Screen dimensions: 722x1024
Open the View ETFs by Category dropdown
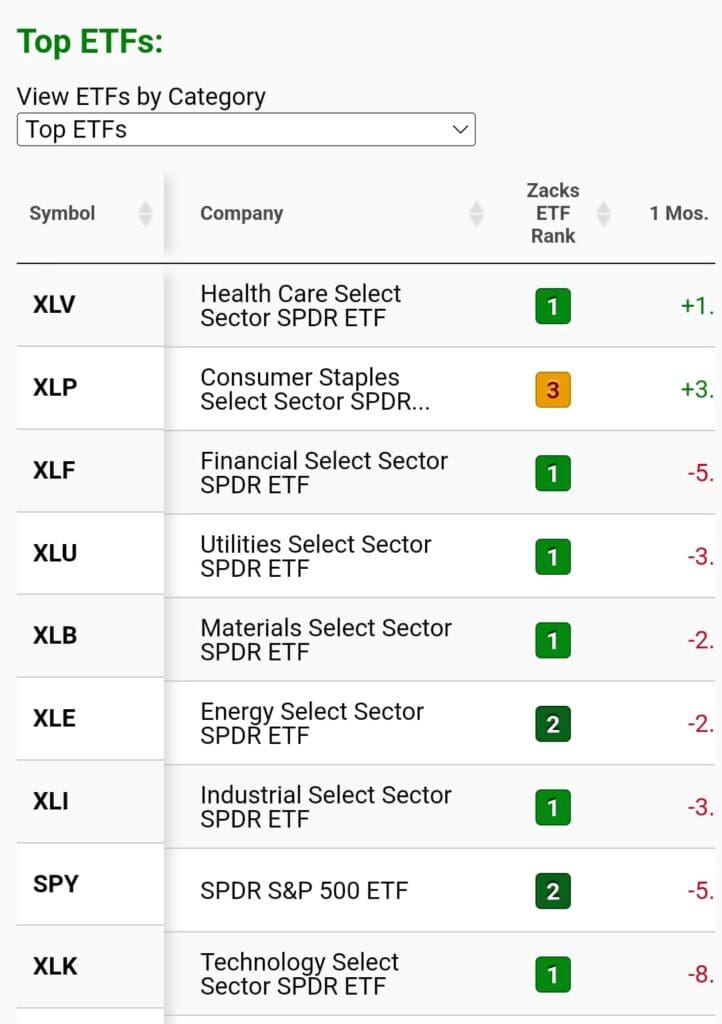245,129
